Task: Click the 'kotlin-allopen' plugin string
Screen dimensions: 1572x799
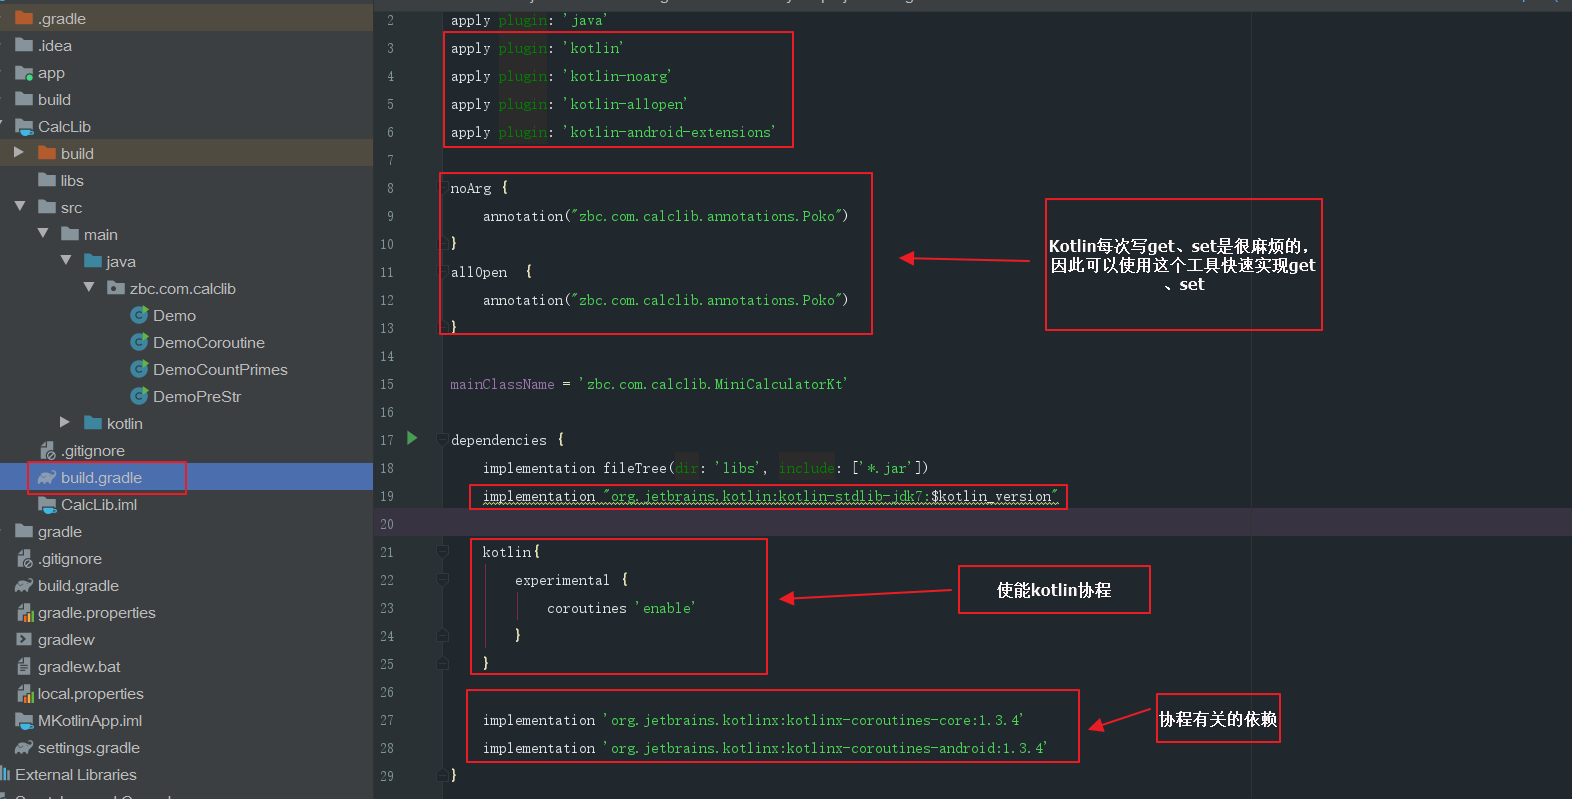Action: point(625,104)
